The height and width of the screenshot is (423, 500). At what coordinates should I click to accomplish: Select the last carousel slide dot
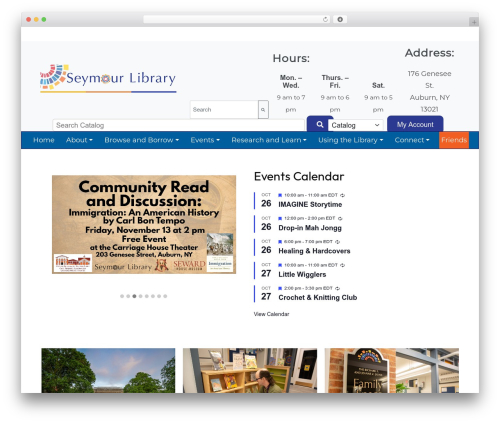coord(165,296)
